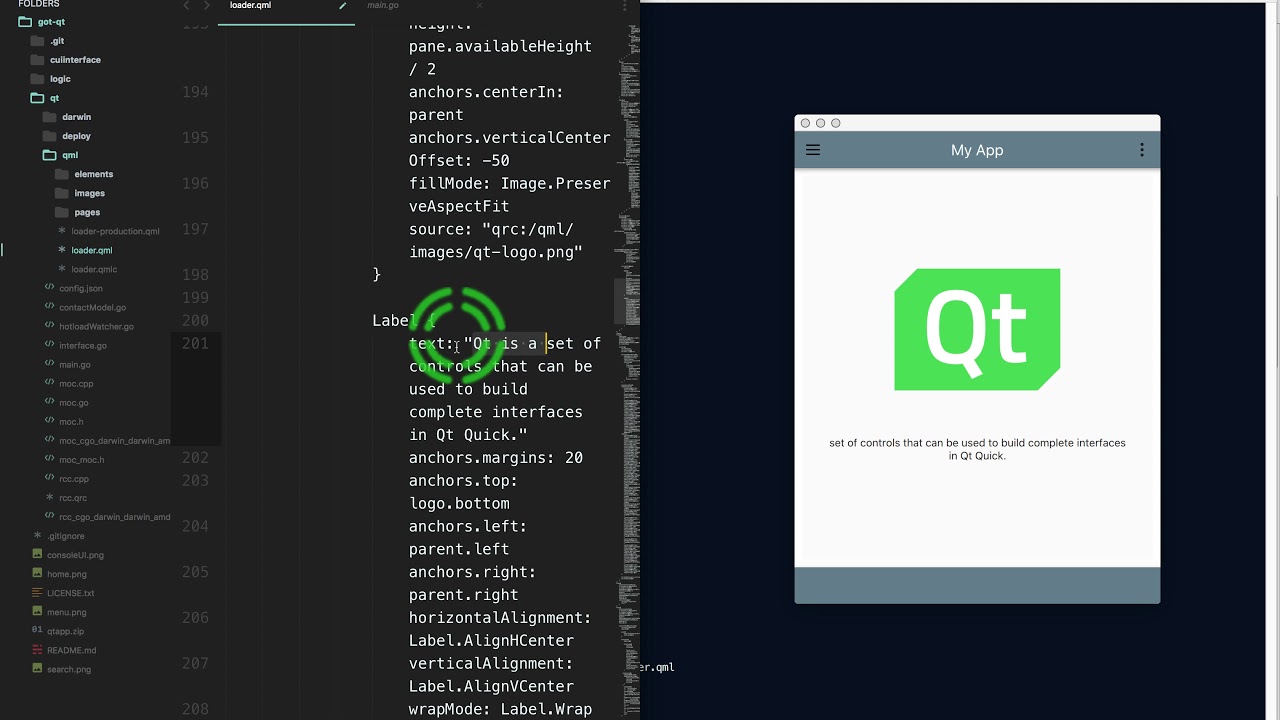Open moc_cgo_darwin_darwin_am file
The width and height of the screenshot is (1280, 720).
point(114,440)
